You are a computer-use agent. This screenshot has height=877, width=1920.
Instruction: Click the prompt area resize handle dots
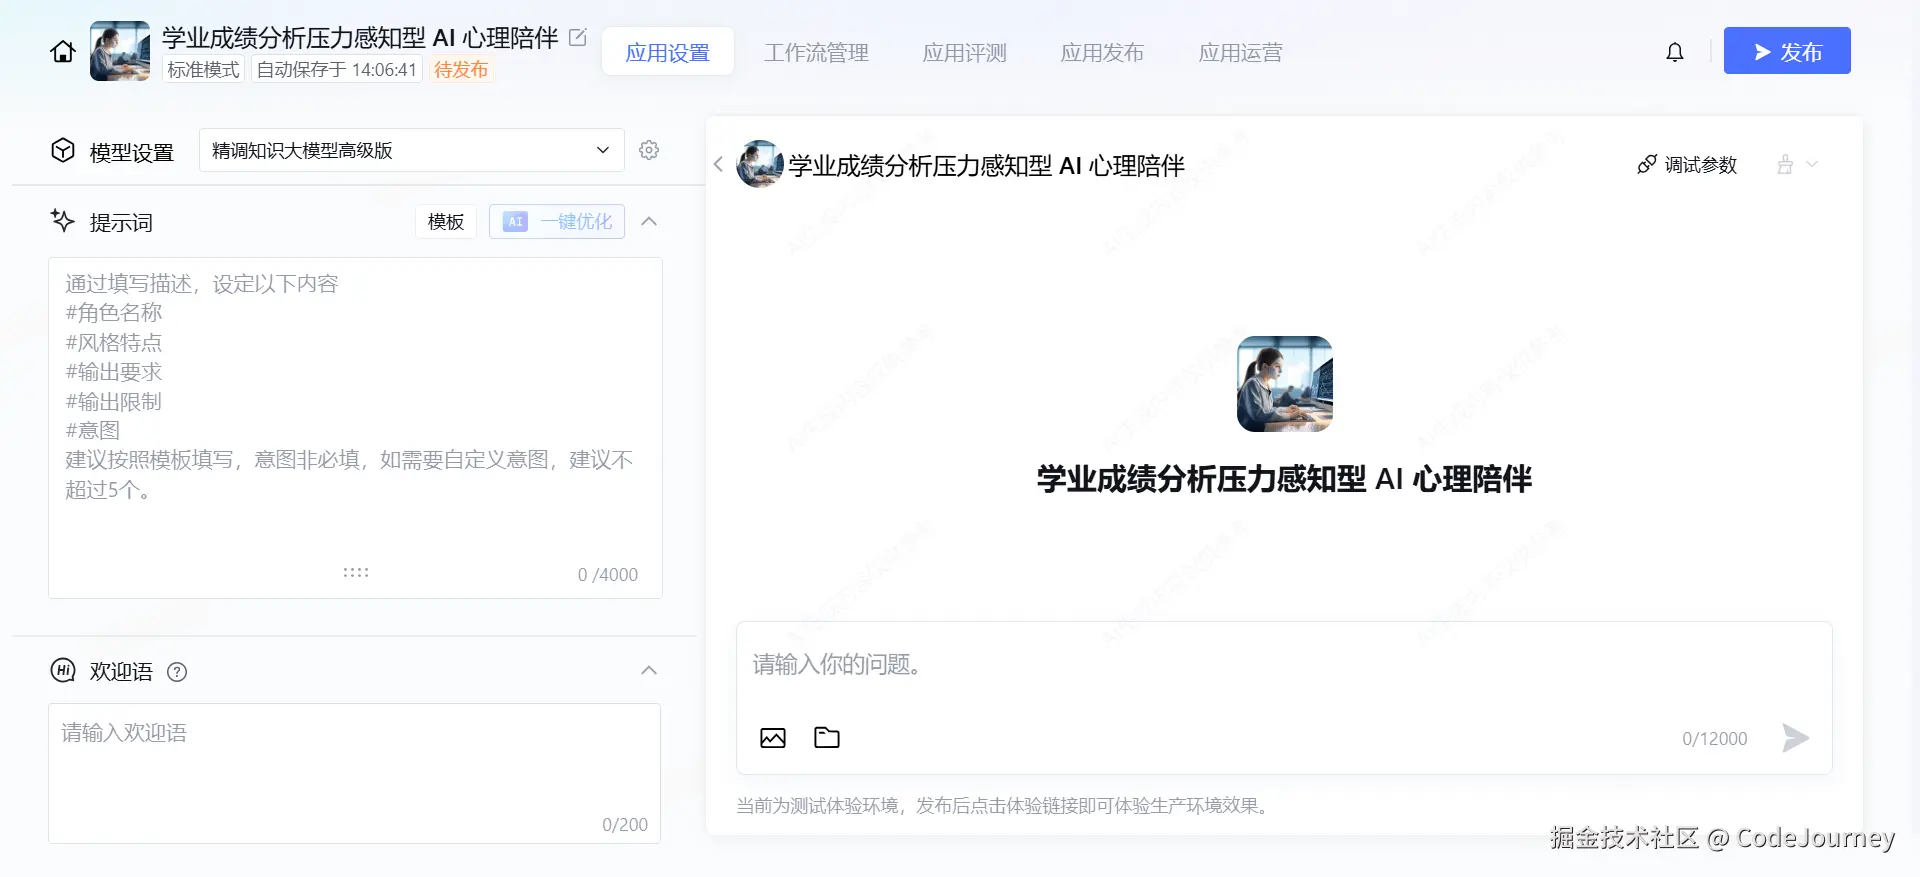click(356, 573)
